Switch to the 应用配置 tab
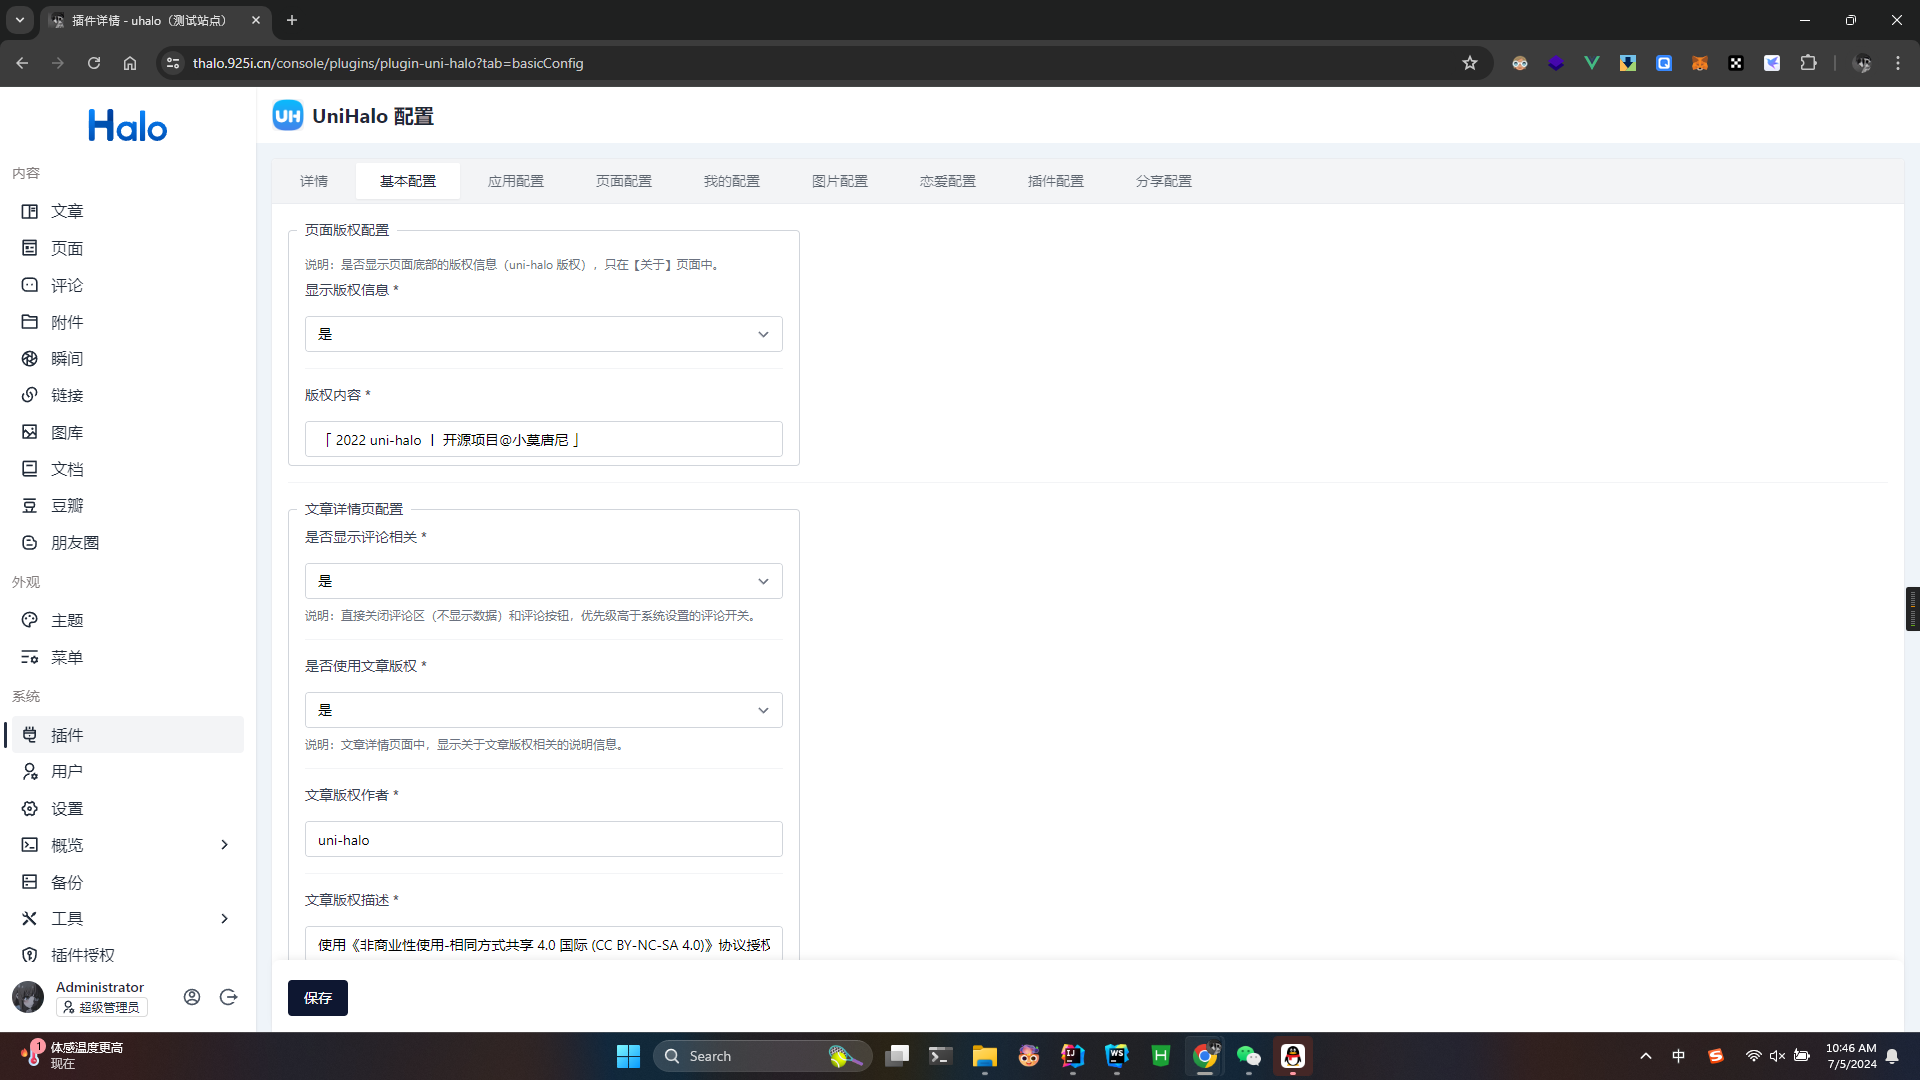The width and height of the screenshot is (1920, 1080). 516,181
